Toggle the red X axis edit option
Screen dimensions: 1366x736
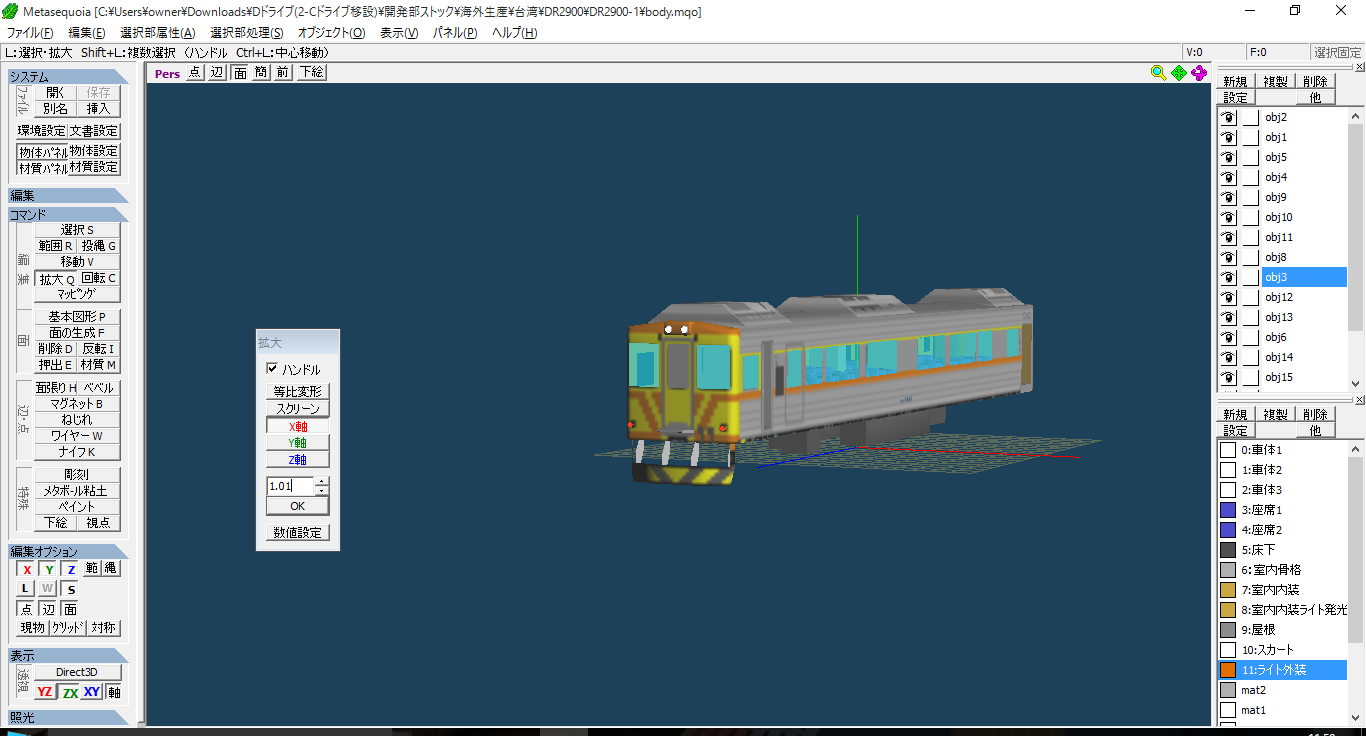(27, 569)
